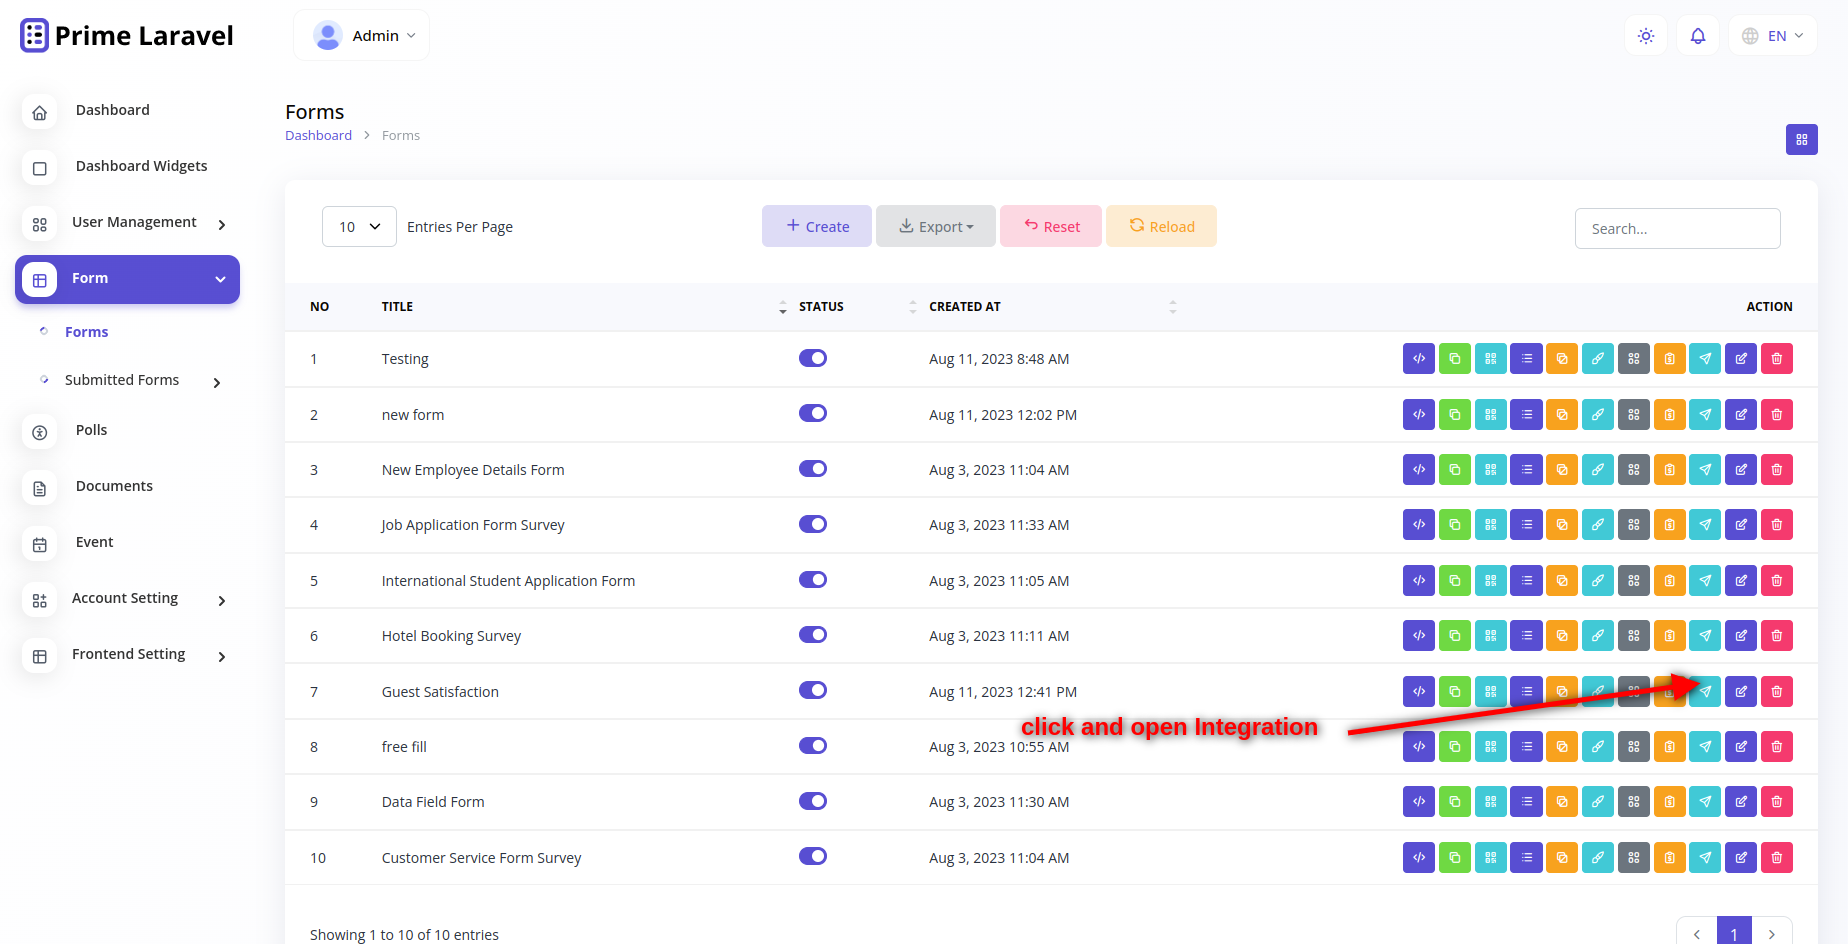The height and width of the screenshot is (944, 1848).
Task: Open the Admin user menu
Action: (362, 36)
